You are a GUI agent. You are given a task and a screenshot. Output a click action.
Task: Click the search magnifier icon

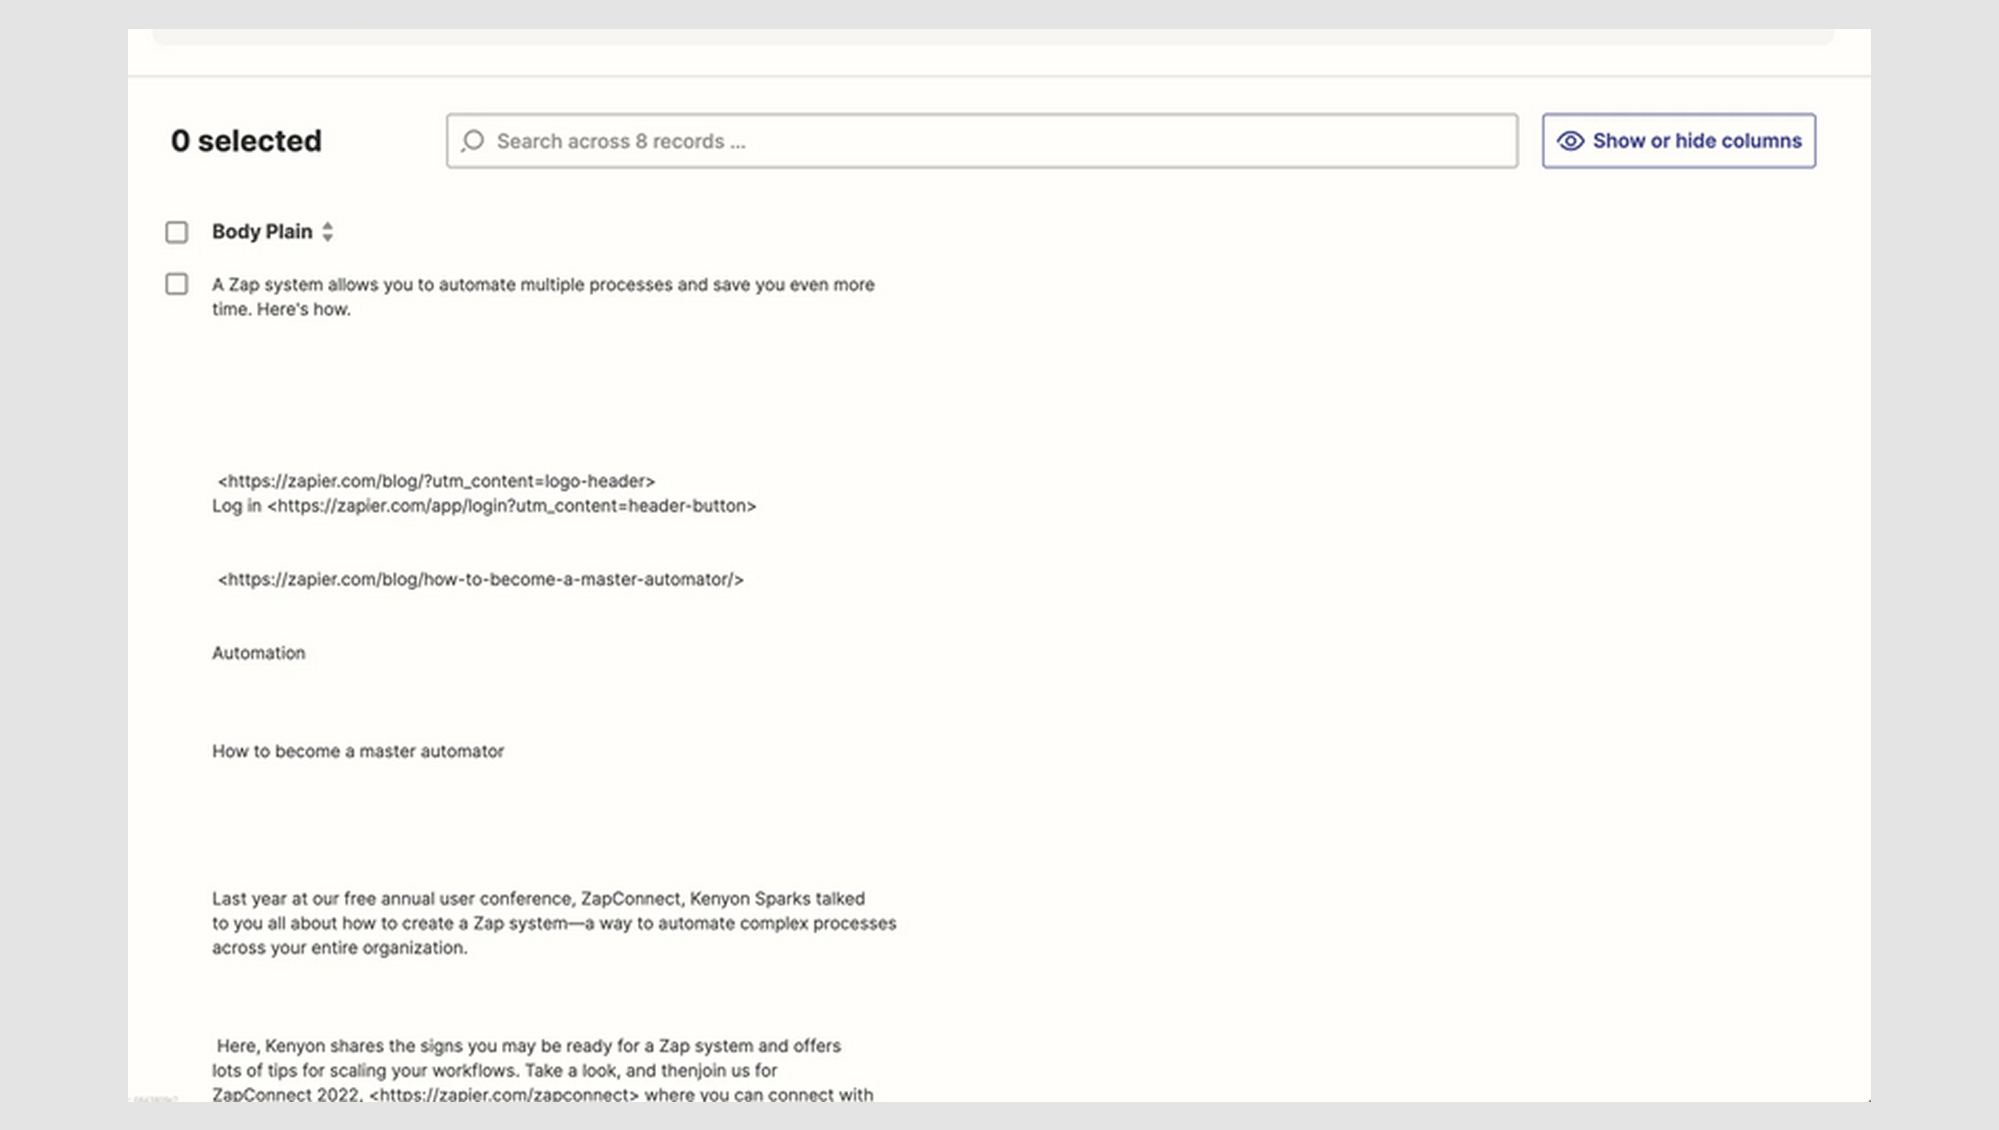click(472, 141)
